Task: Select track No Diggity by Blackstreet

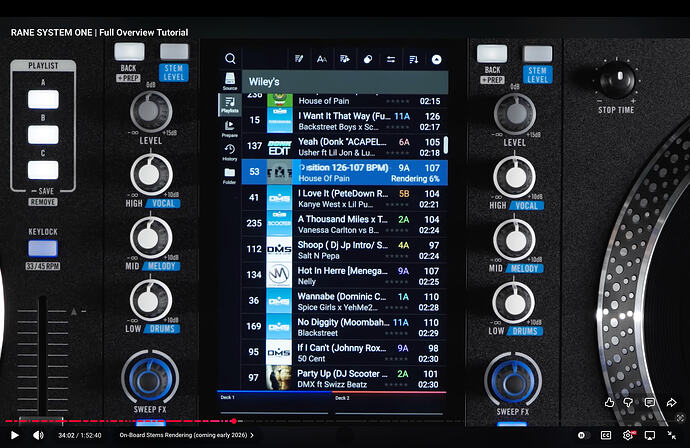Action: (x=345, y=327)
